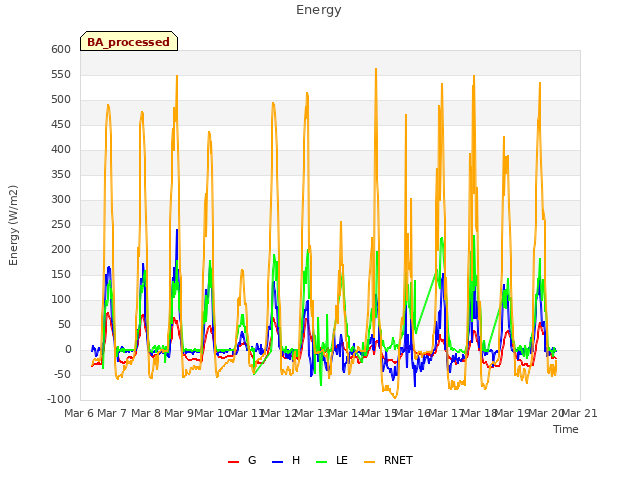This screenshot has height=480, width=640.
Task: Click the Mar 18 x-axis label
Action: 479,414
